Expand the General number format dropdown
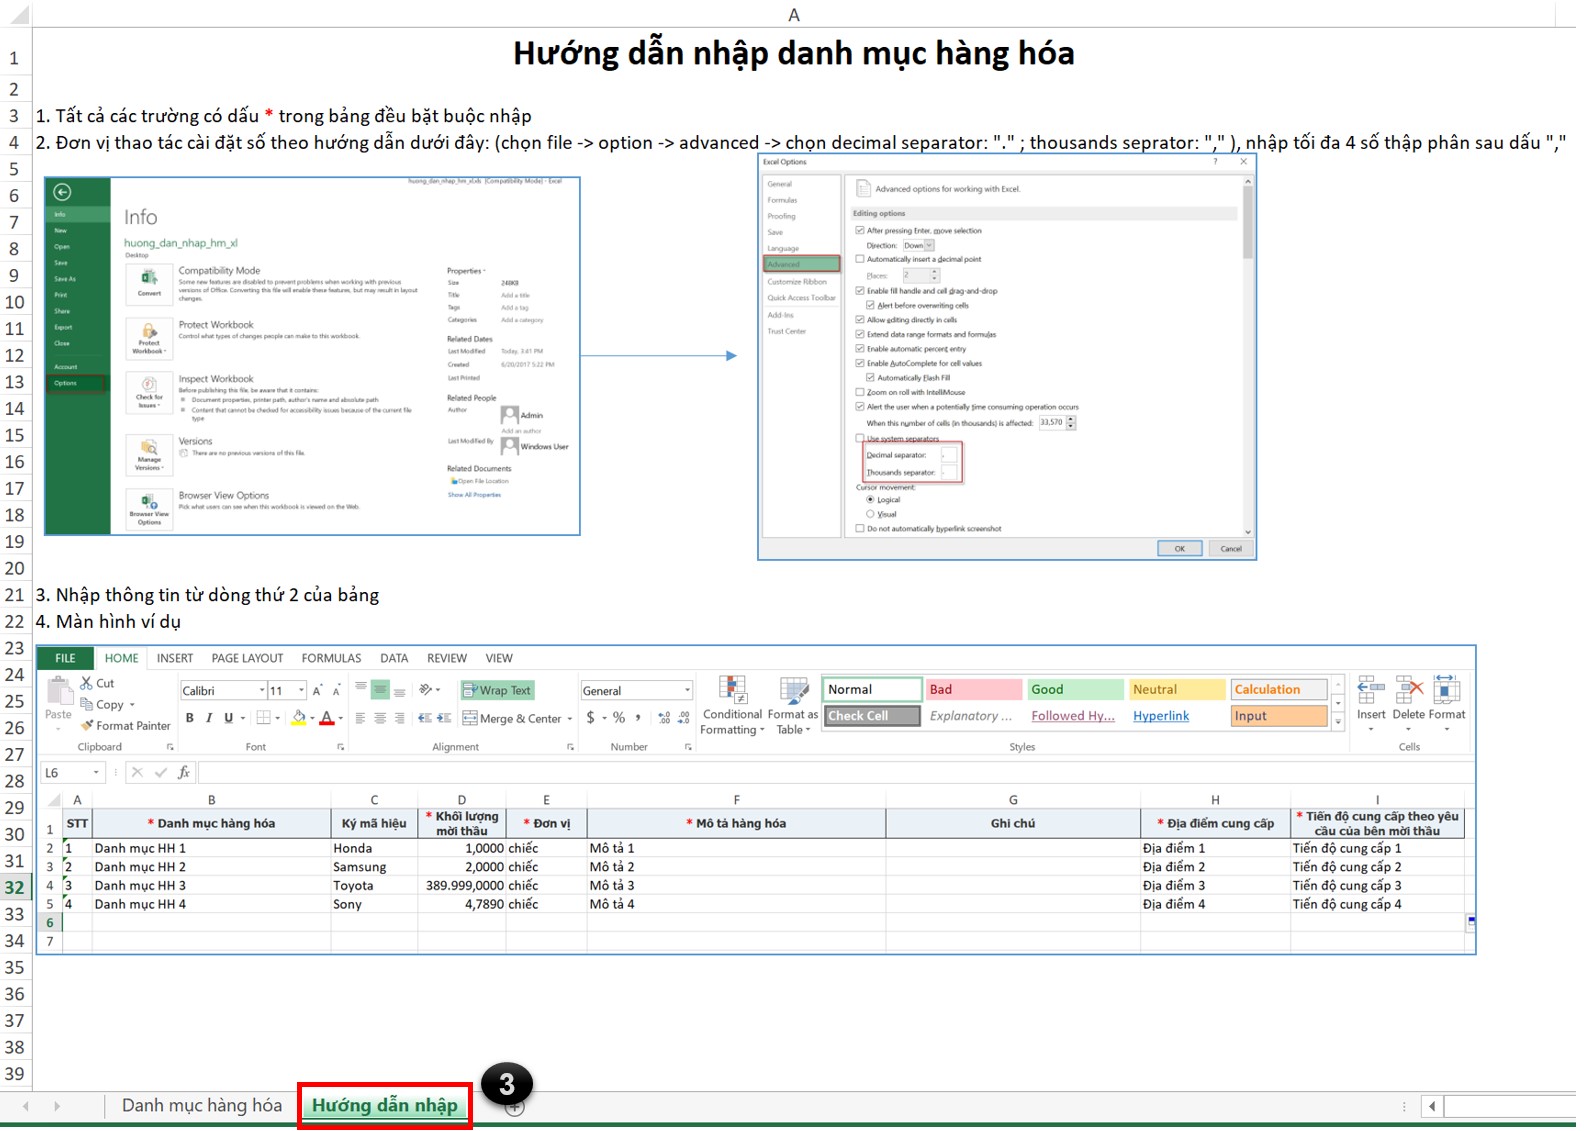The width and height of the screenshot is (1584, 1131). 687,691
